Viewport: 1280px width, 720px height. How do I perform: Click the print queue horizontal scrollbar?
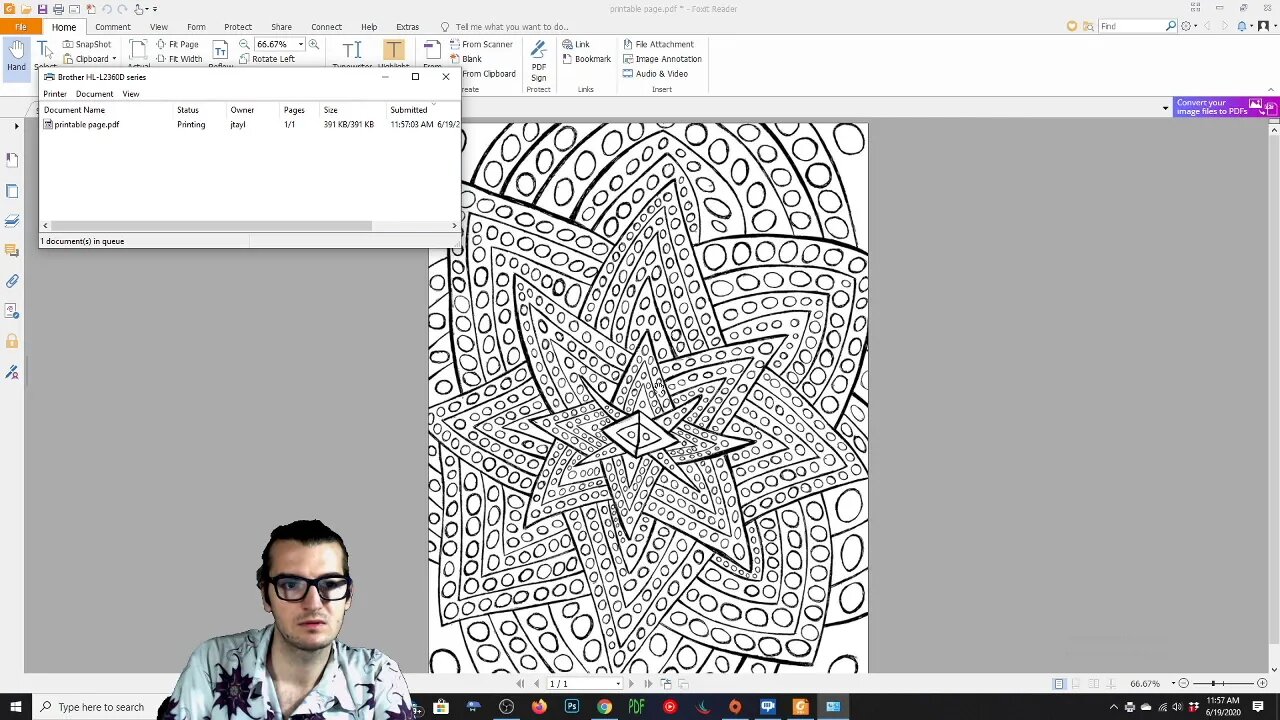[211, 226]
